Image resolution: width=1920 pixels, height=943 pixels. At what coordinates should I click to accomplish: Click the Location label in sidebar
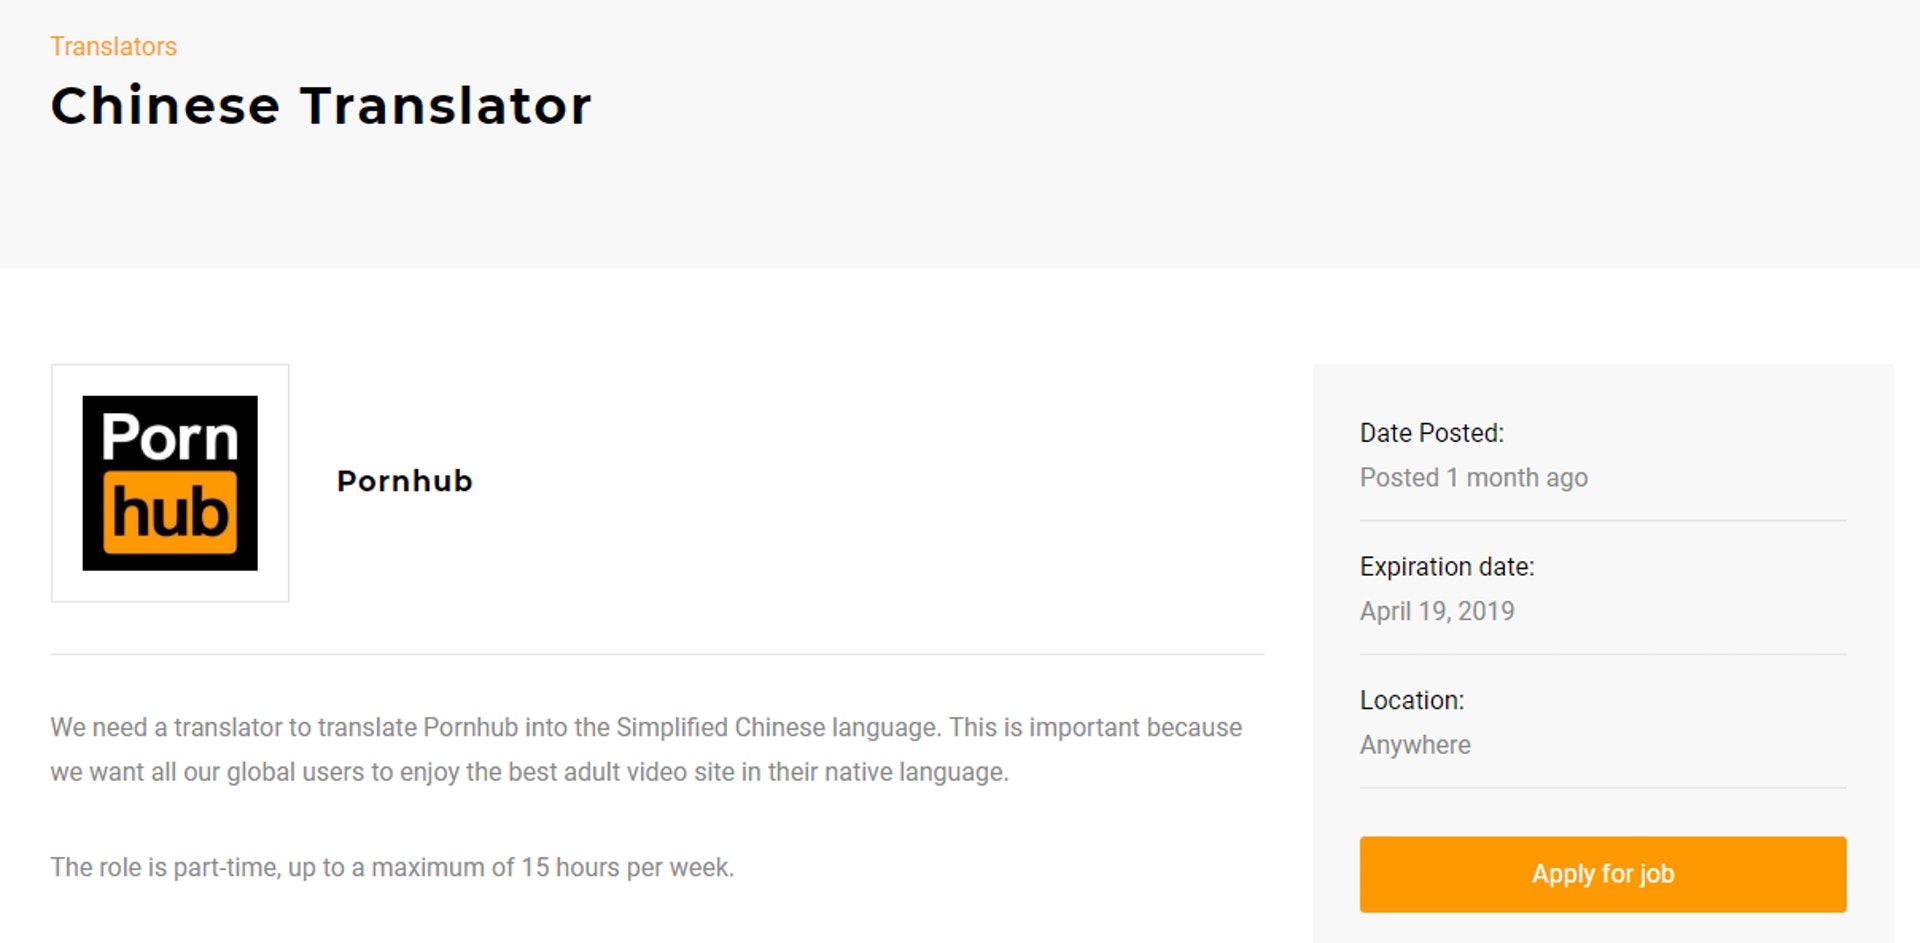click(1411, 700)
